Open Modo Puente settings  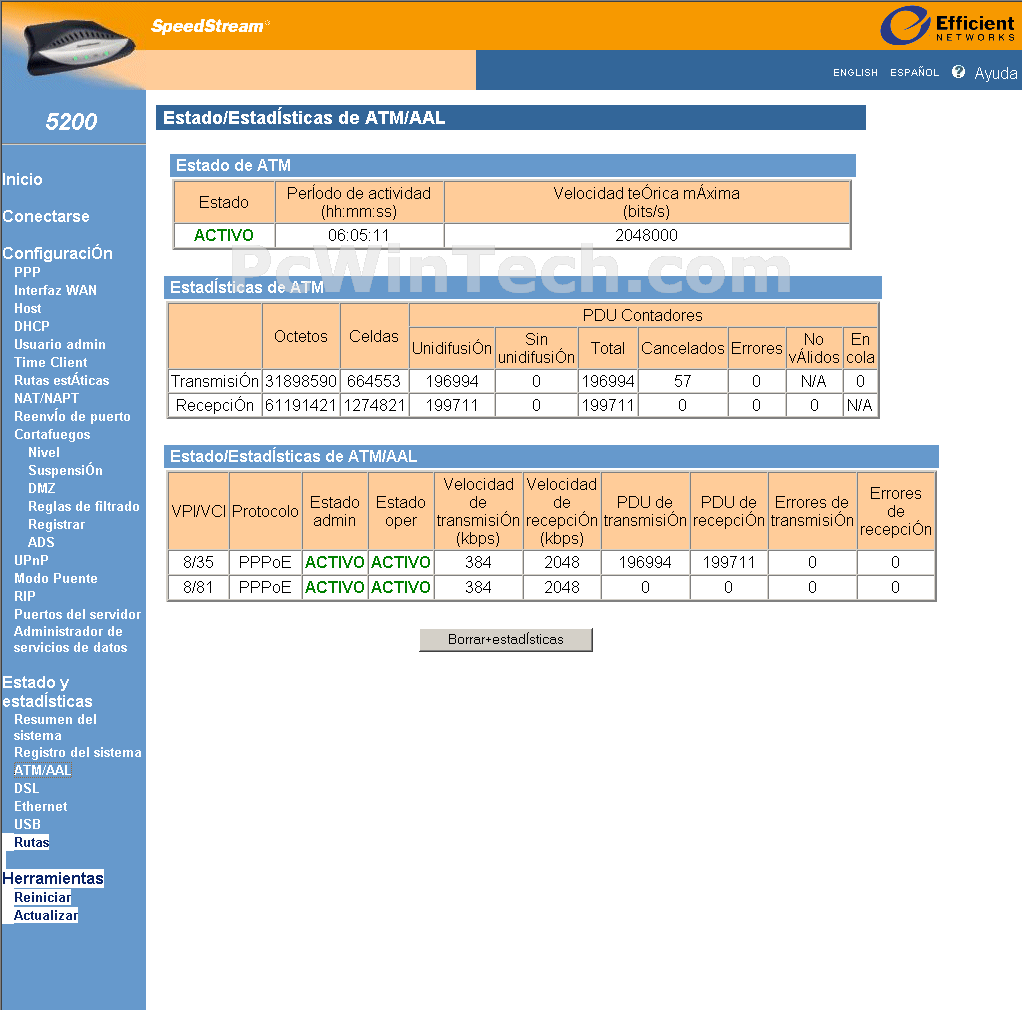pyautogui.click(x=56, y=579)
